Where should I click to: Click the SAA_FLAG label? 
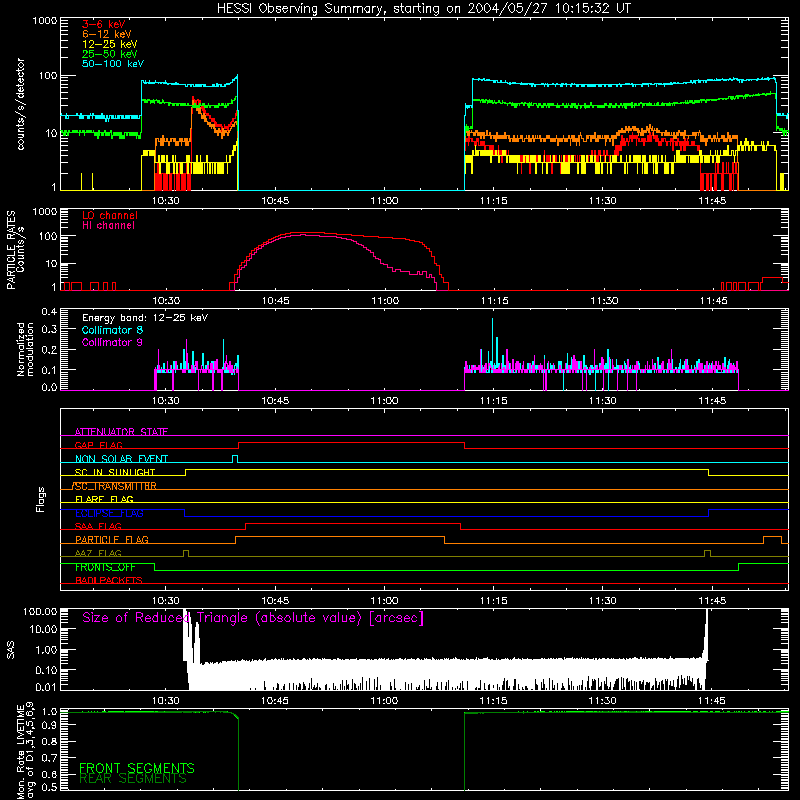click(98, 526)
